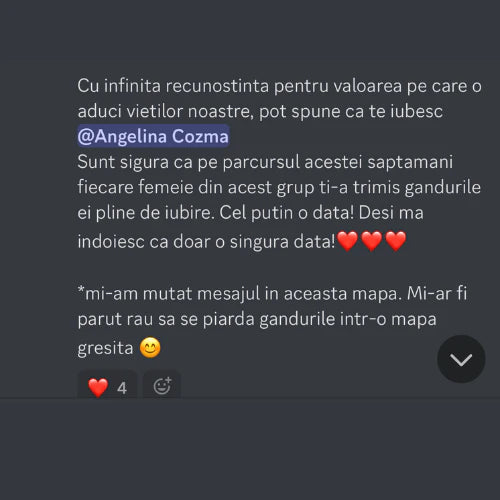Viewport: 500px width, 500px height.
Task: Open the add reaction emoji picker
Action: [x=162, y=386]
